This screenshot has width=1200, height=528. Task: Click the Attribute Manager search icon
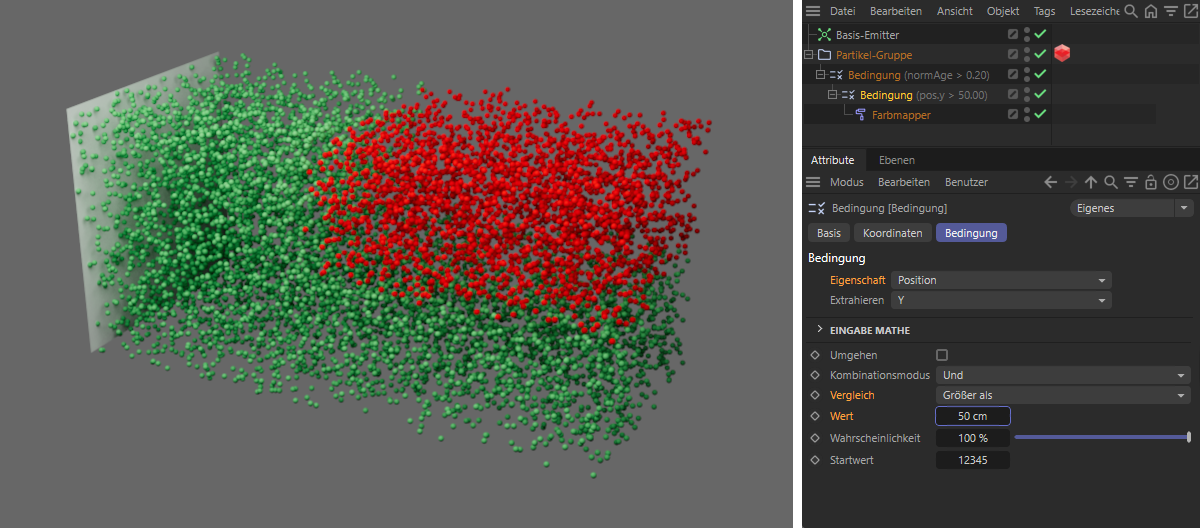point(1111,182)
